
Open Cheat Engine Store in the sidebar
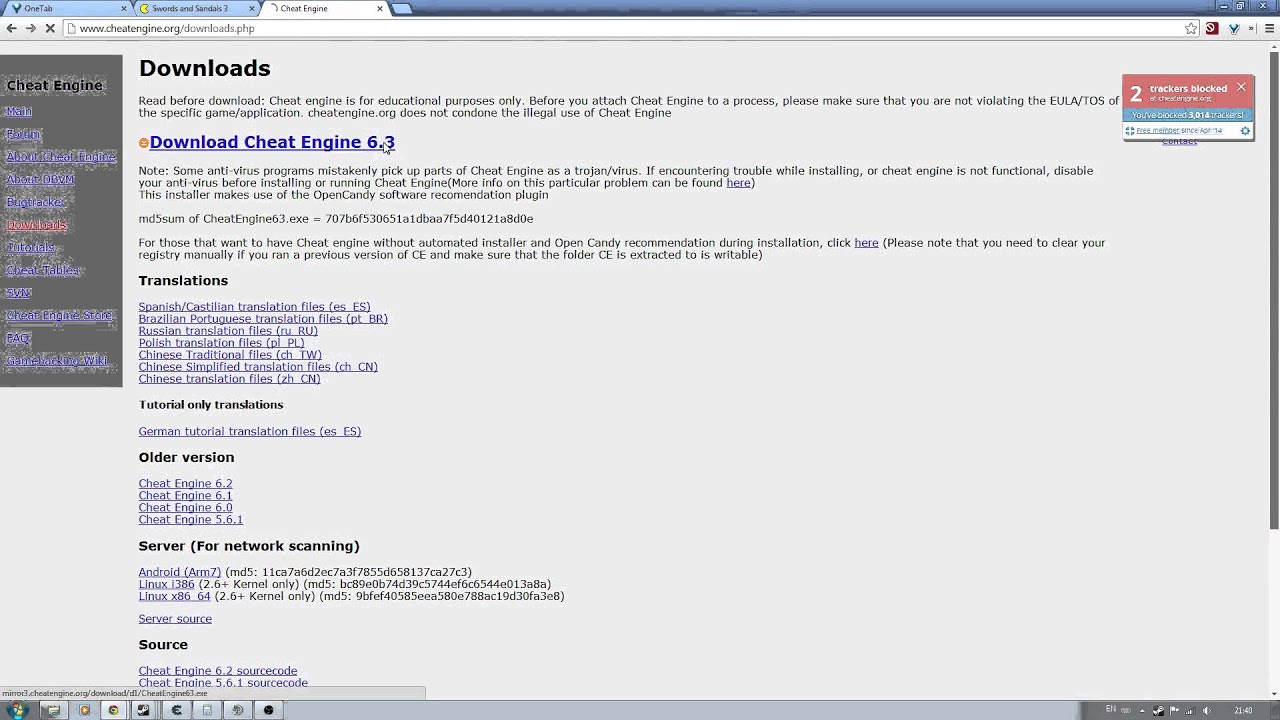point(59,315)
